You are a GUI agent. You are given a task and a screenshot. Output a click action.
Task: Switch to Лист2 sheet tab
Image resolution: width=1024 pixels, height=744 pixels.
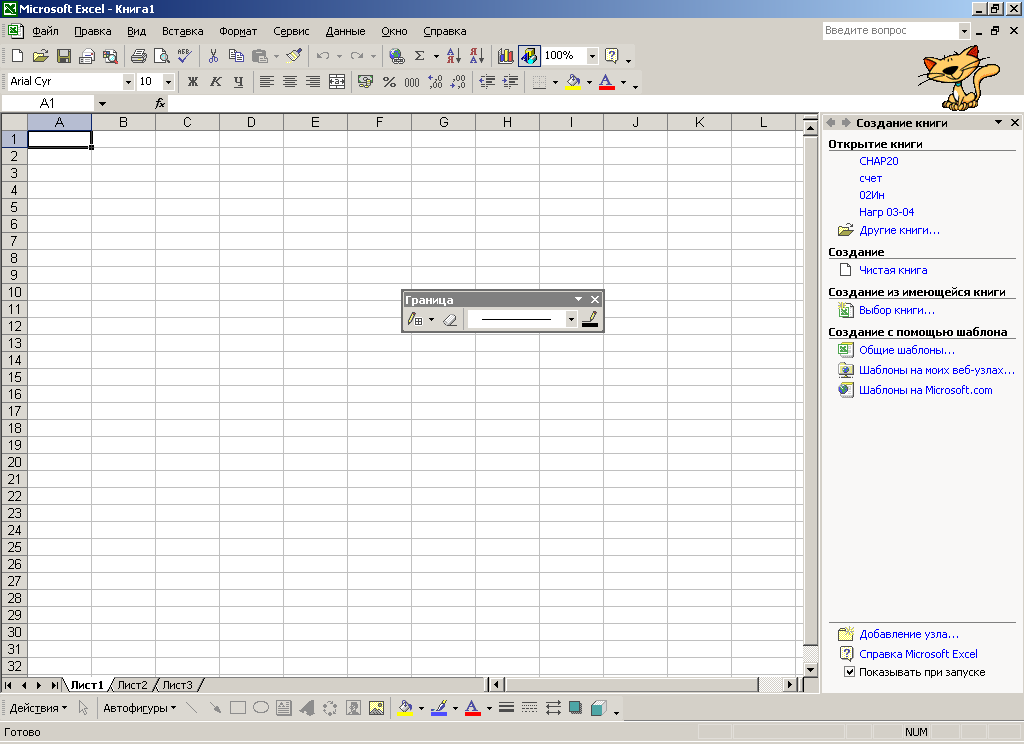133,685
